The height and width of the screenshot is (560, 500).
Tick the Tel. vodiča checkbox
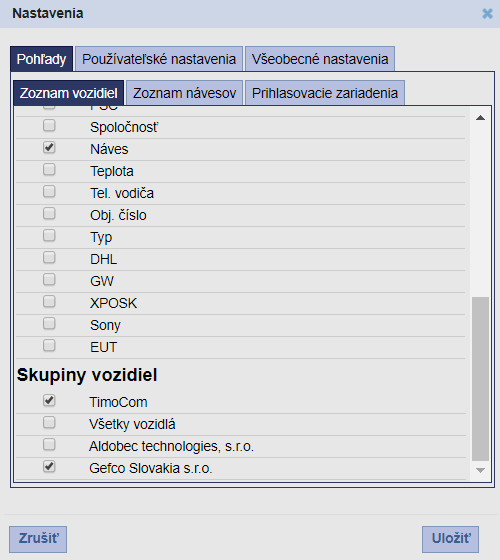[x=49, y=191]
